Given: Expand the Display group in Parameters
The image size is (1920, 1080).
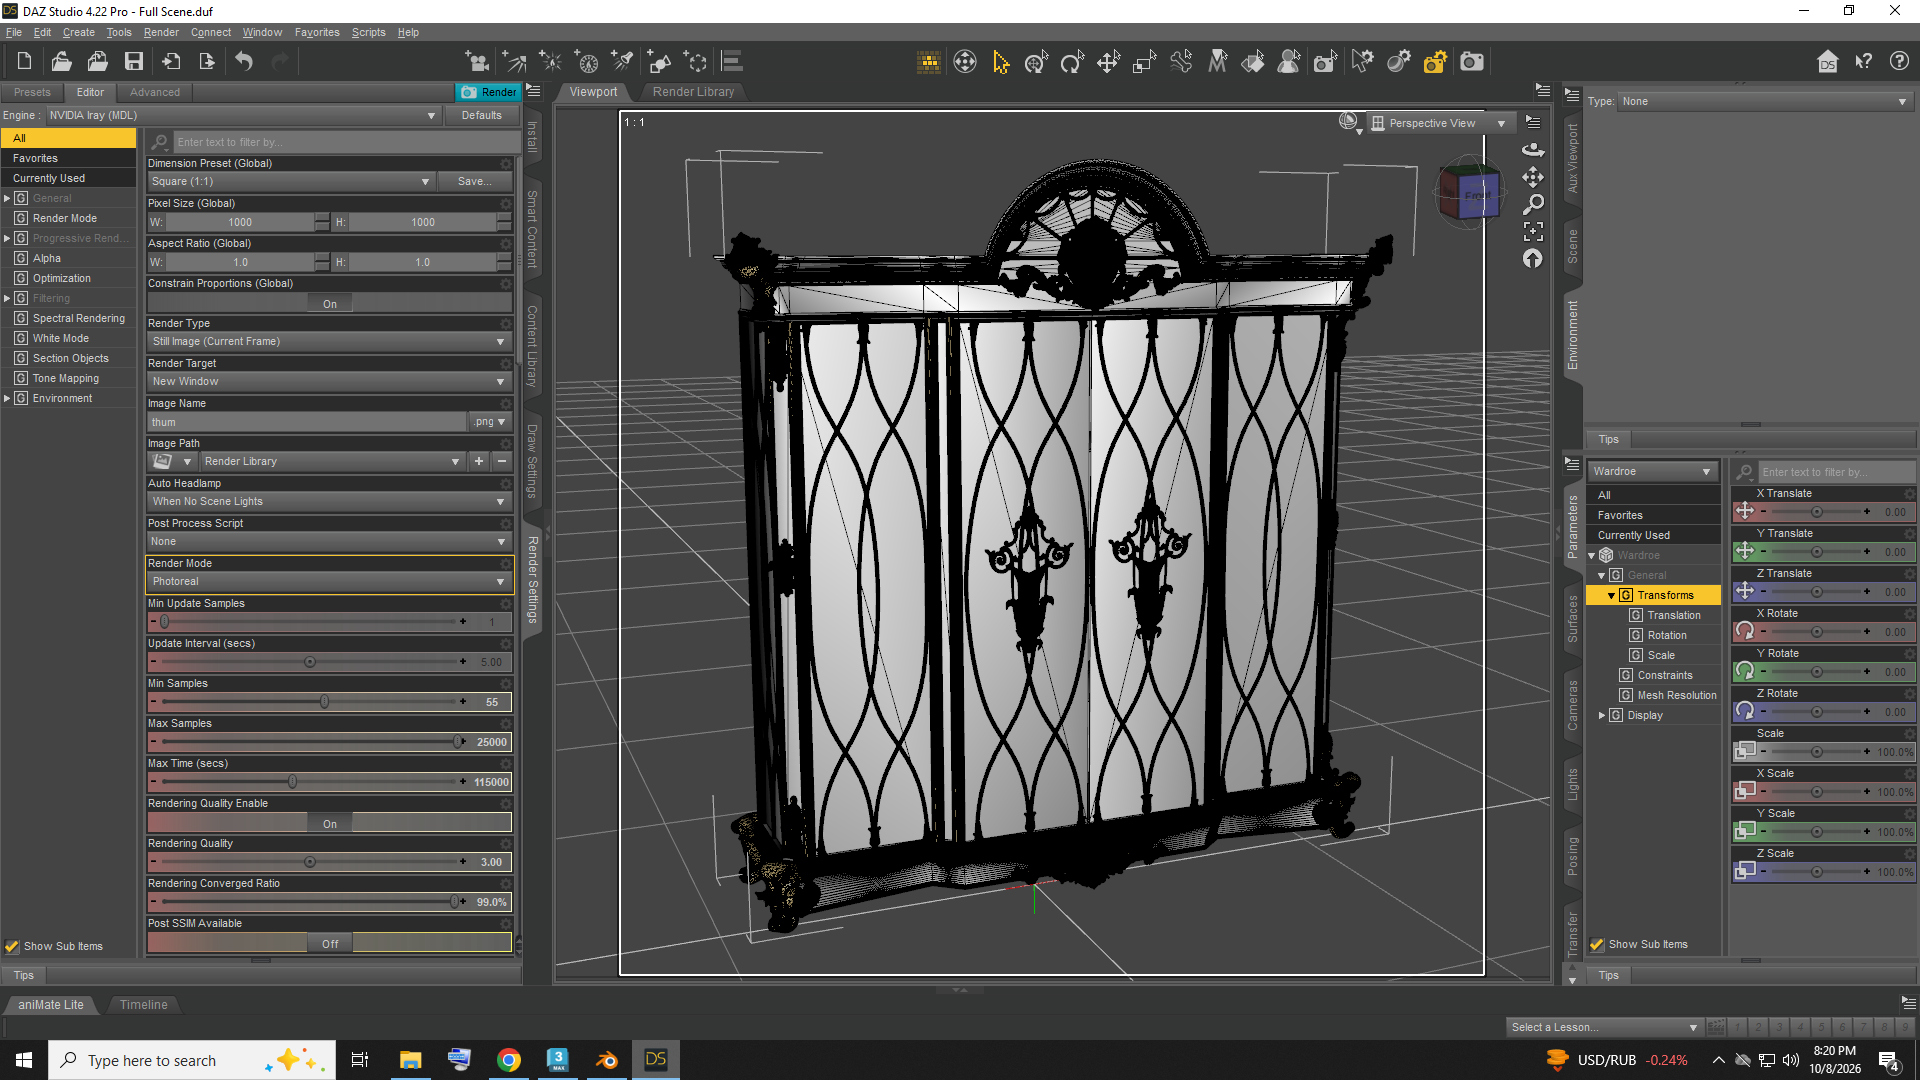Looking at the screenshot, I should (x=1602, y=716).
